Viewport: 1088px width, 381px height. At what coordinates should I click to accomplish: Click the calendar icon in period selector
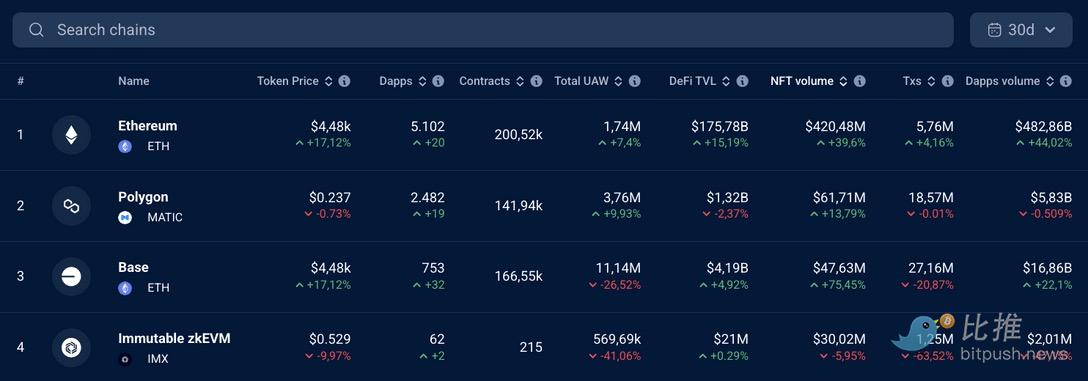994,30
